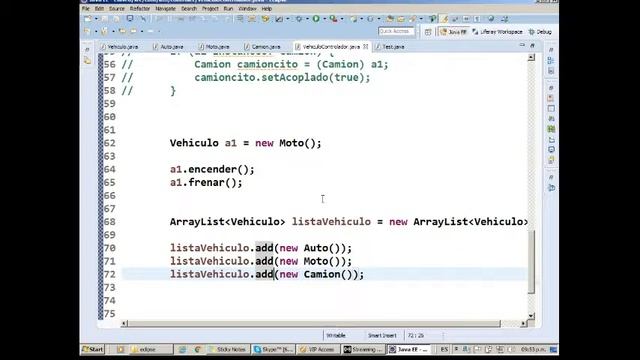
Task: Click the green Run button in toolbar
Action: click(x=316, y=19)
